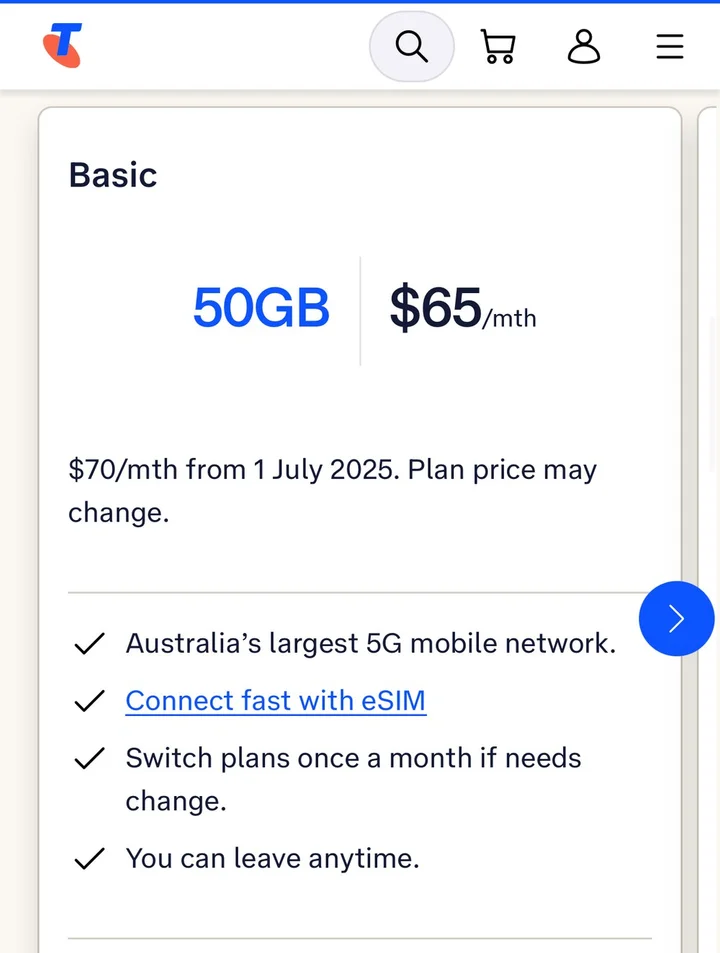Open the hamburger menu

coord(670,46)
